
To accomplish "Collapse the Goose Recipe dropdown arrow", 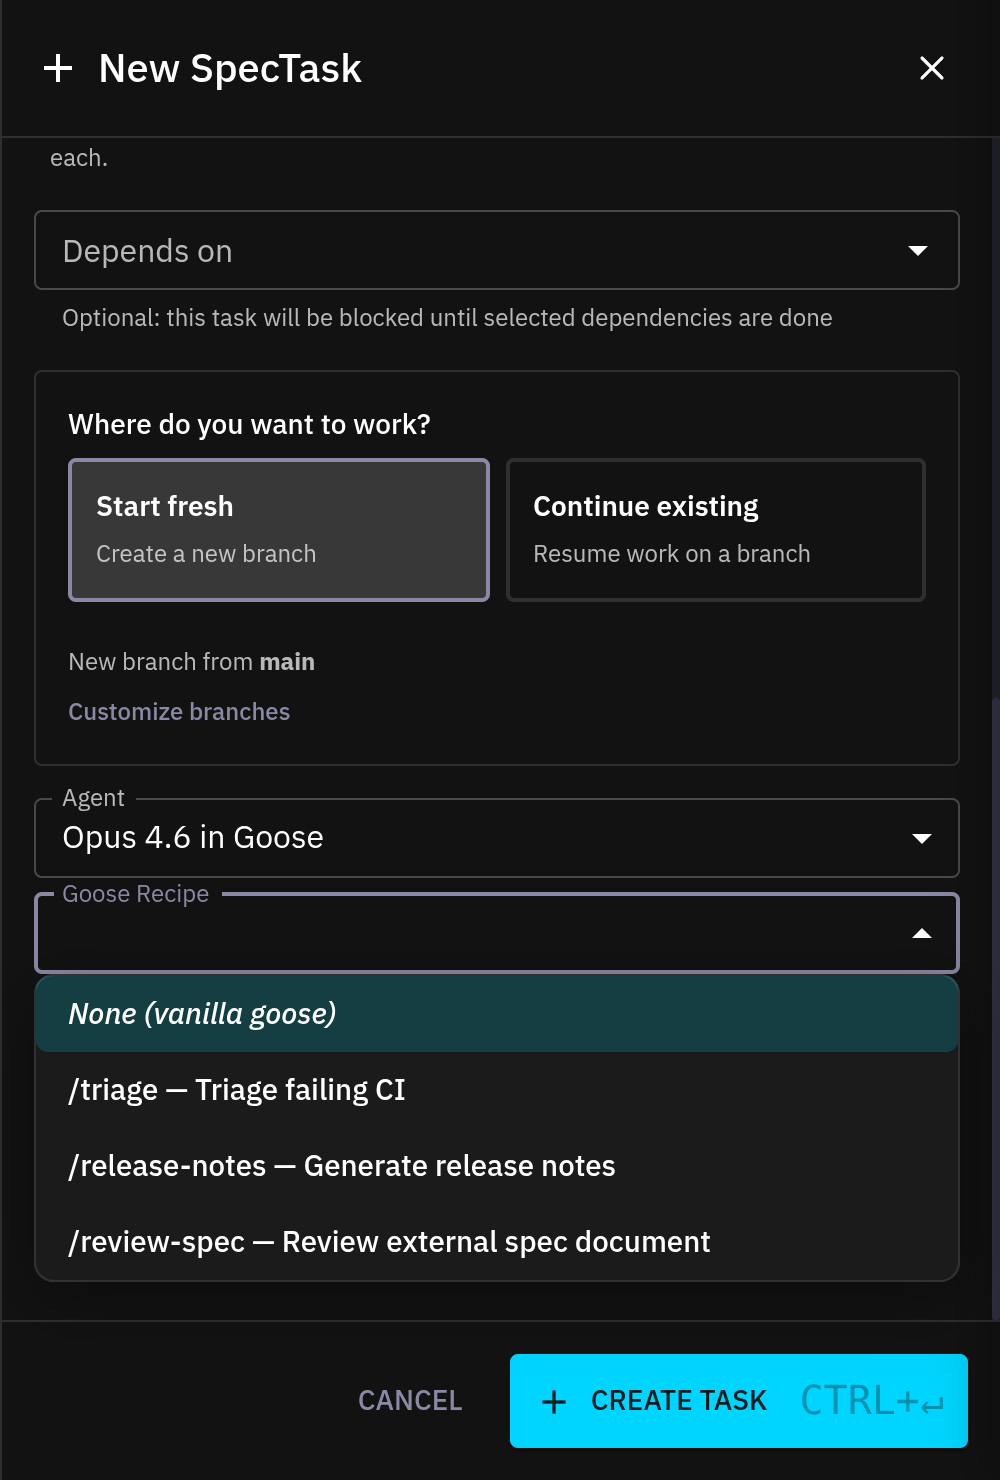I will (922, 933).
